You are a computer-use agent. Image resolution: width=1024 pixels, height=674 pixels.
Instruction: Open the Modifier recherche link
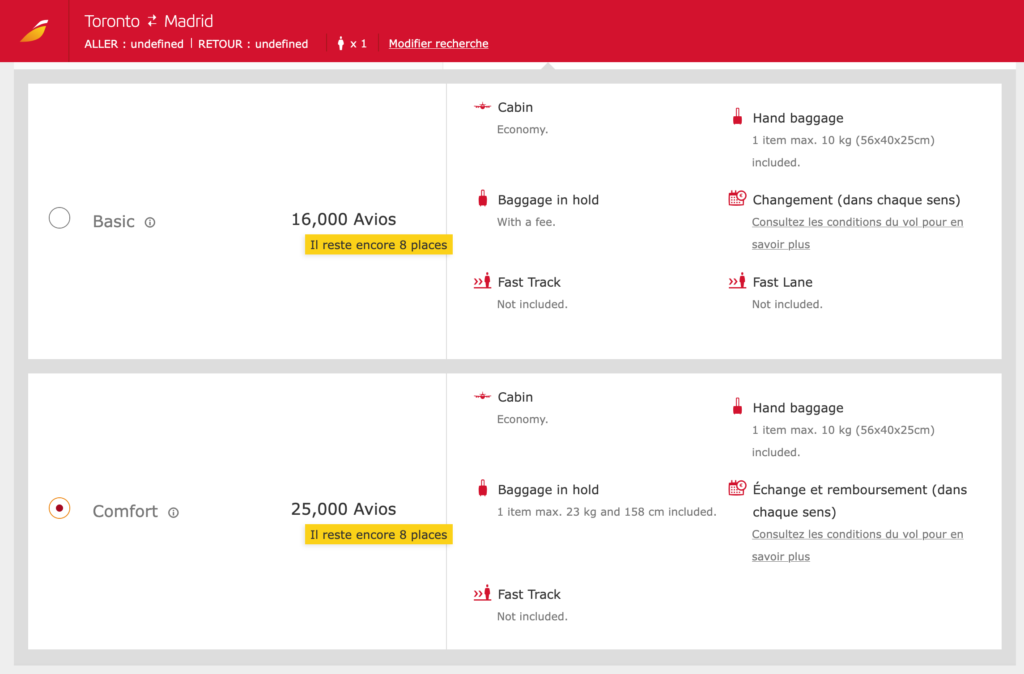click(438, 44)
